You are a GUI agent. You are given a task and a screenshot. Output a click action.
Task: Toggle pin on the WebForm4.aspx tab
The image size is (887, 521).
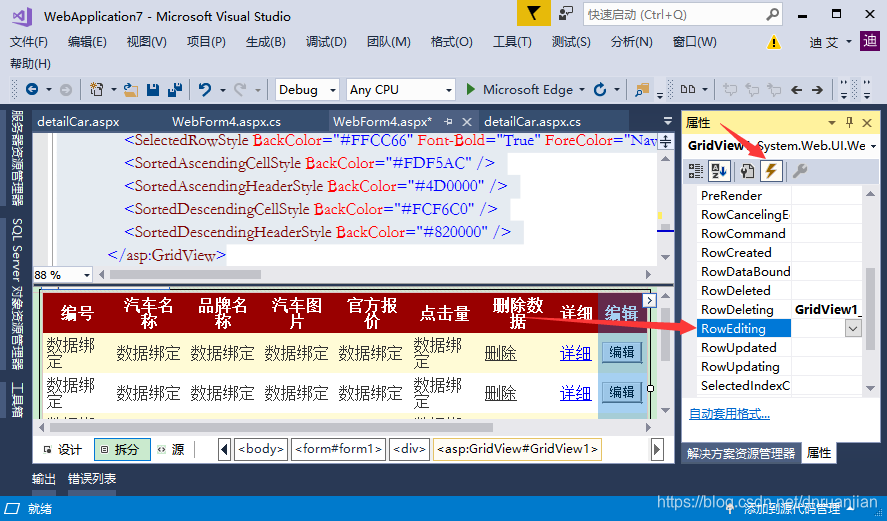[x=448, y=121]
